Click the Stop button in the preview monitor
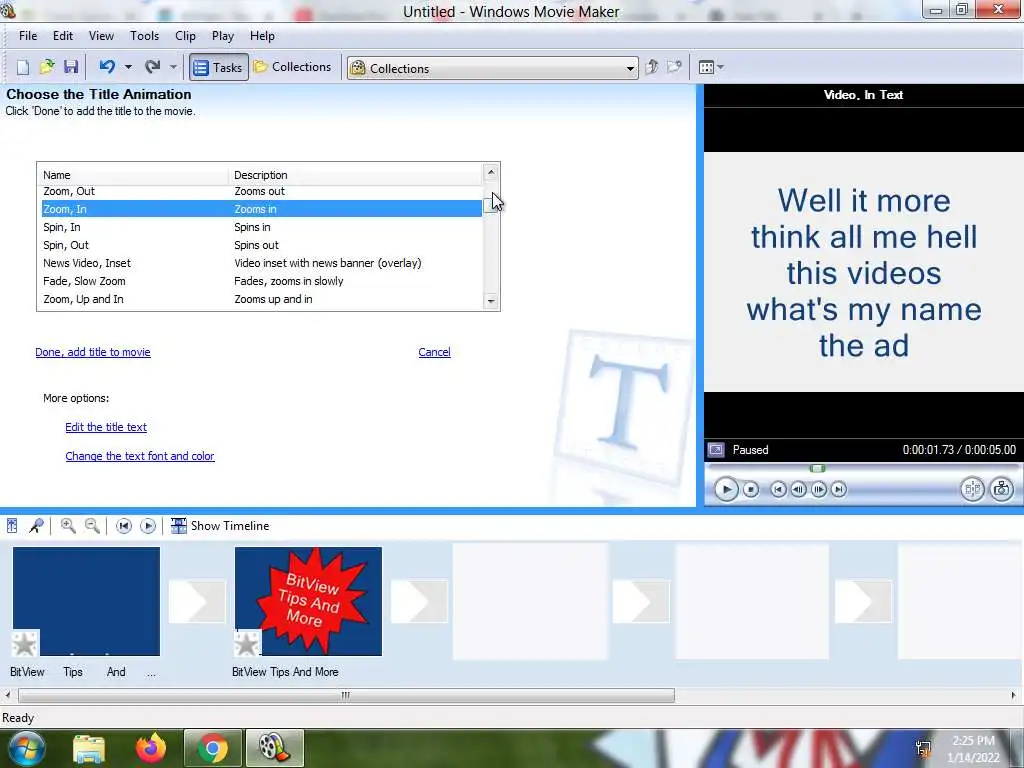The height and width of the screenshot is (768, 1024). [x=751, y=489]
